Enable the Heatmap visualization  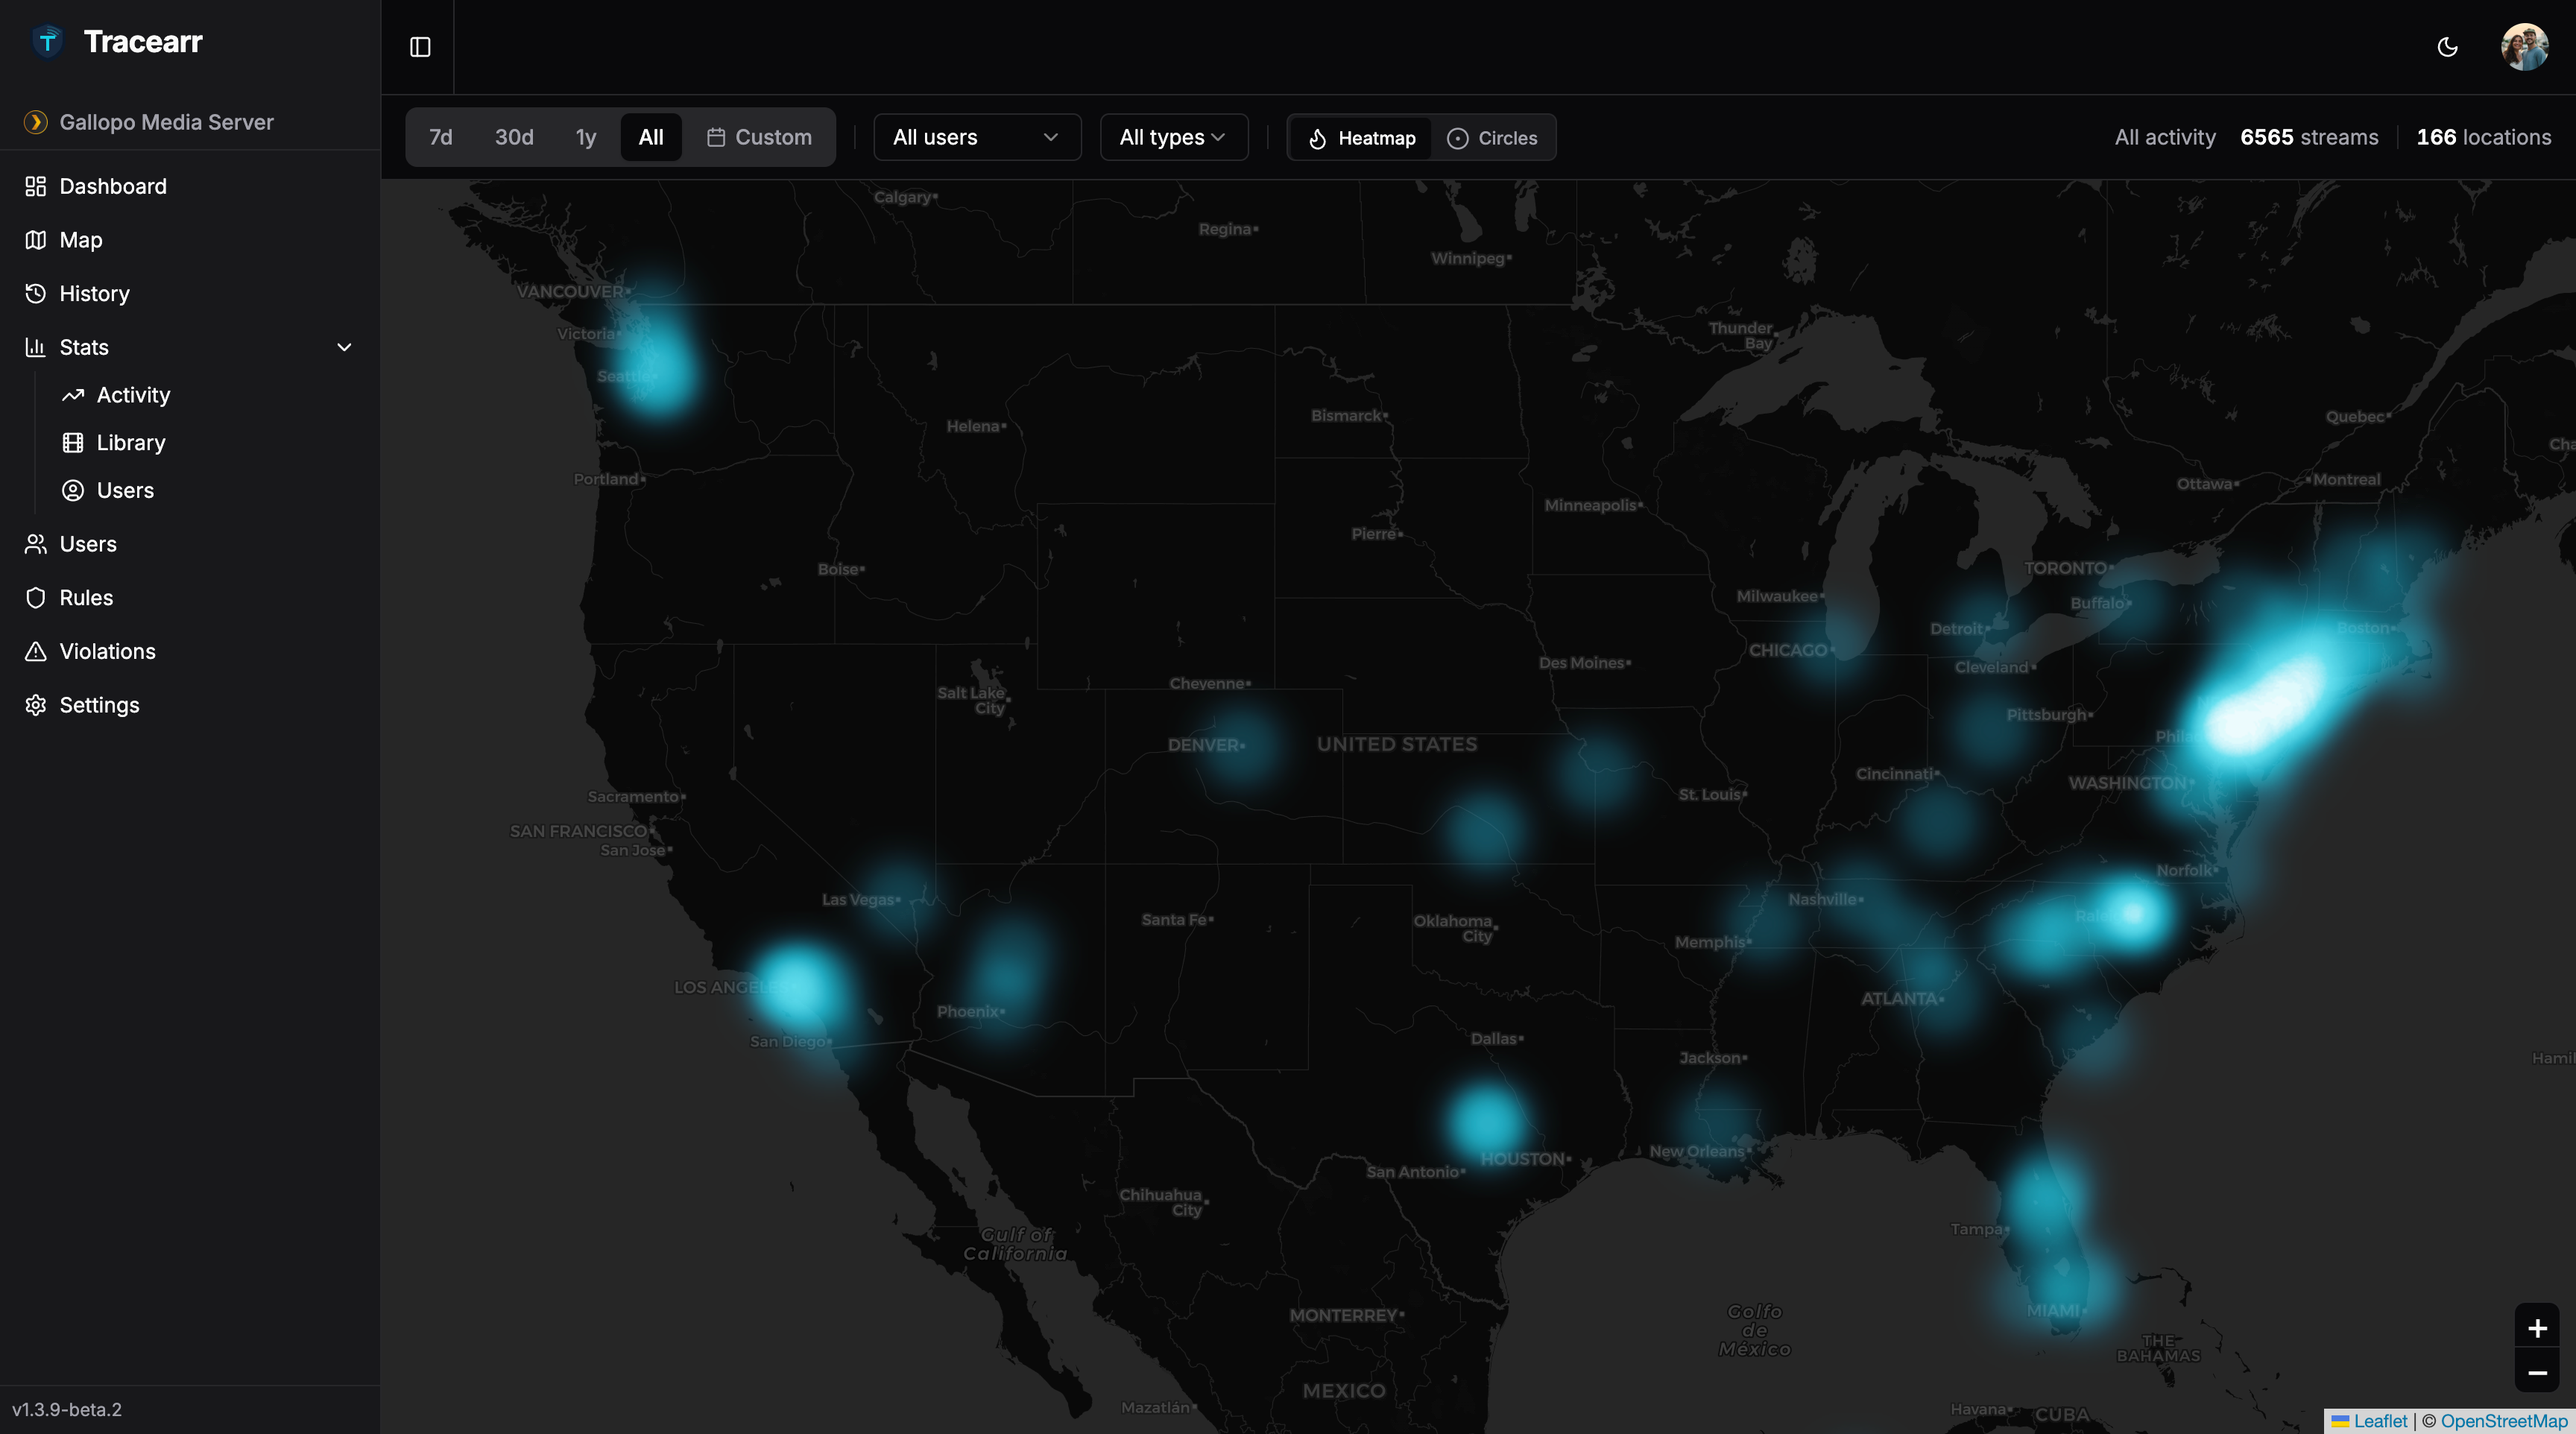pos(1360,138)
